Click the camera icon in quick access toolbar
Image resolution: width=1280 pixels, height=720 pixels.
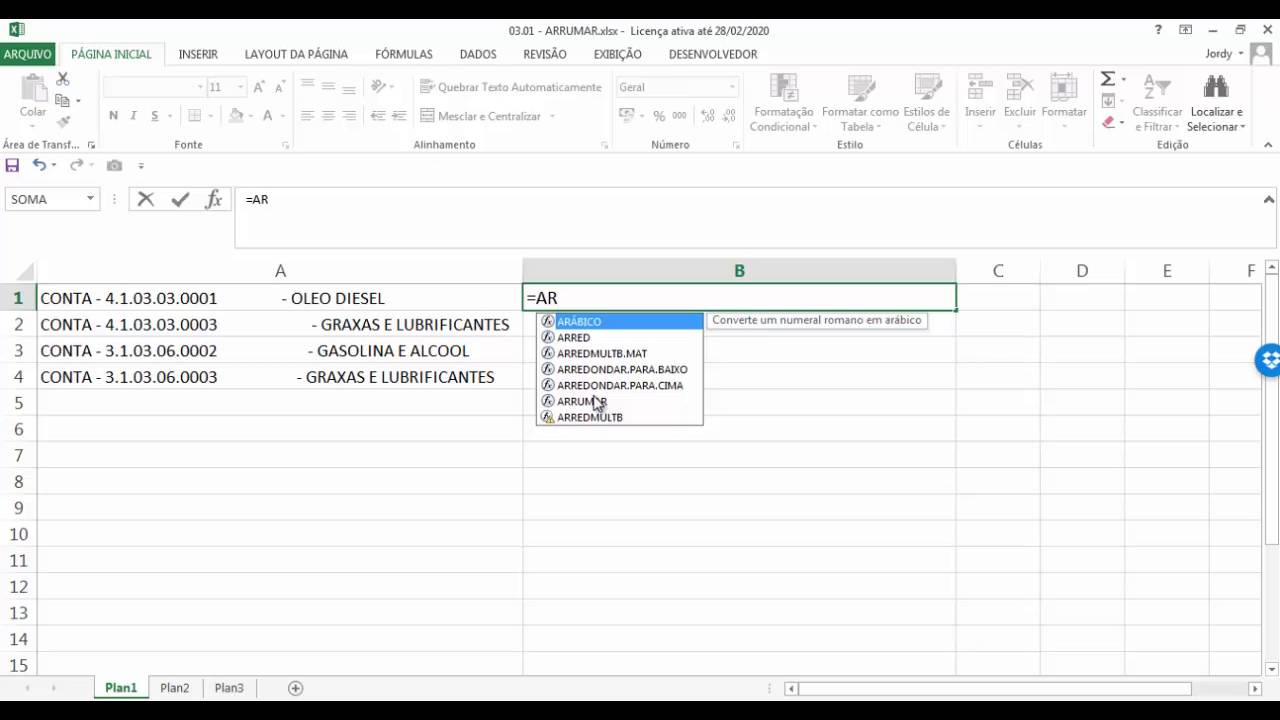tap(114, 165)
